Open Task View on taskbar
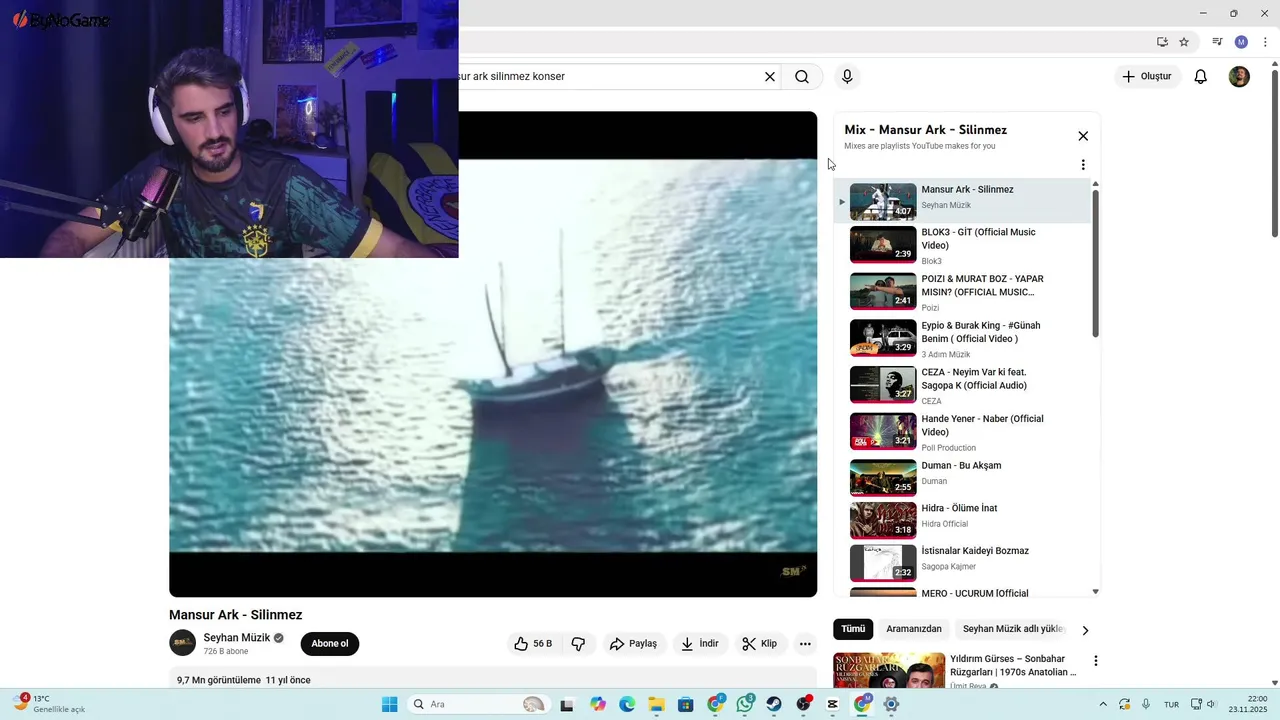Viewport: 1280px width, 720px height. pos(567,704)
